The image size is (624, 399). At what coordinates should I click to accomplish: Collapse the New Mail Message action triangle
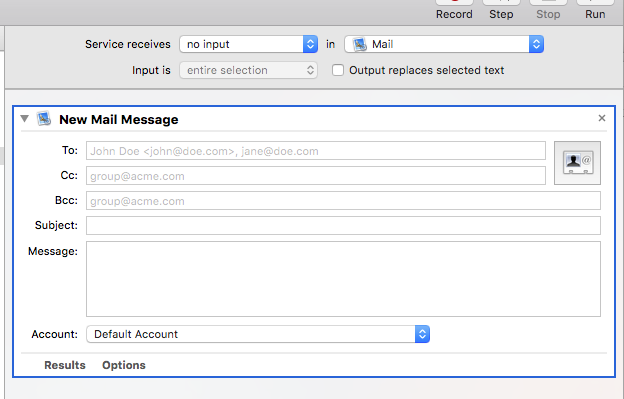25,119
